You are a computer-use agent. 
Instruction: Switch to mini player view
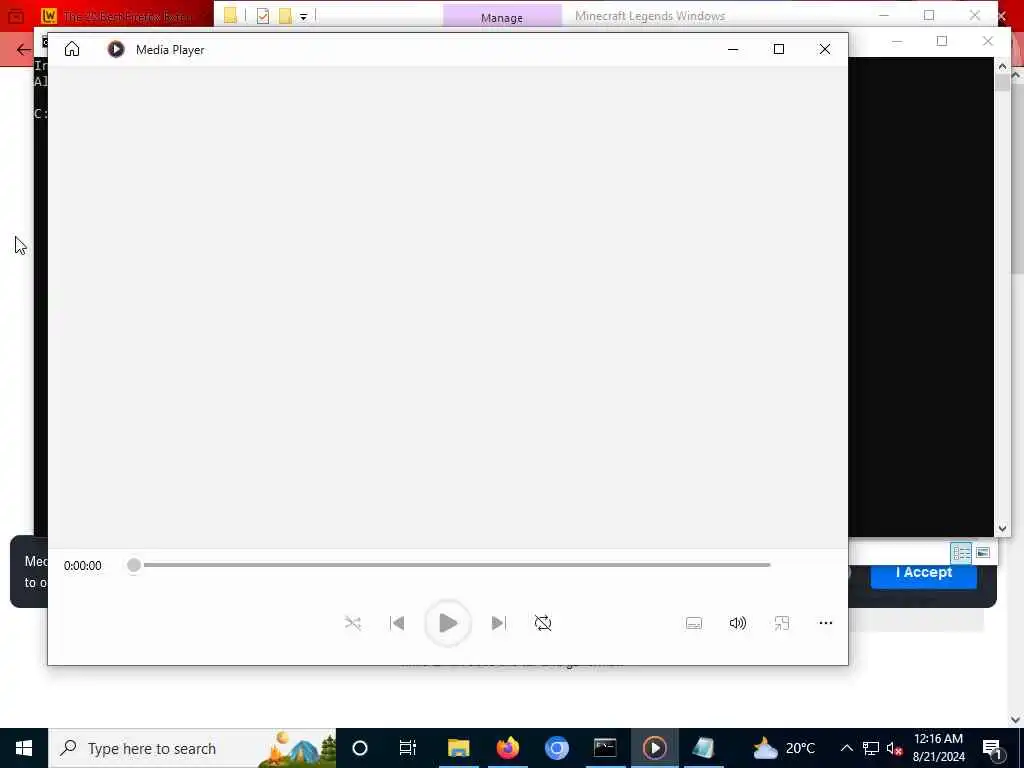[x=782, y=623]
